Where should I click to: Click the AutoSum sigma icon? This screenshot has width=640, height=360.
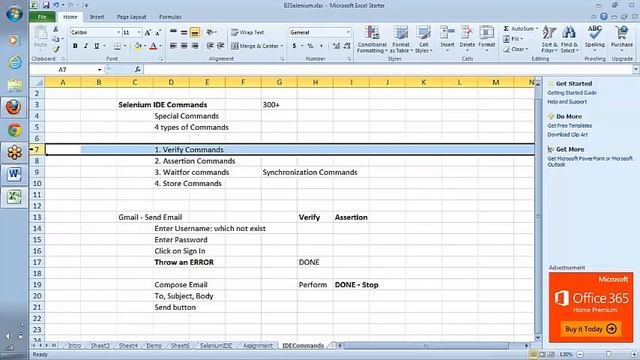pos(506,29)
